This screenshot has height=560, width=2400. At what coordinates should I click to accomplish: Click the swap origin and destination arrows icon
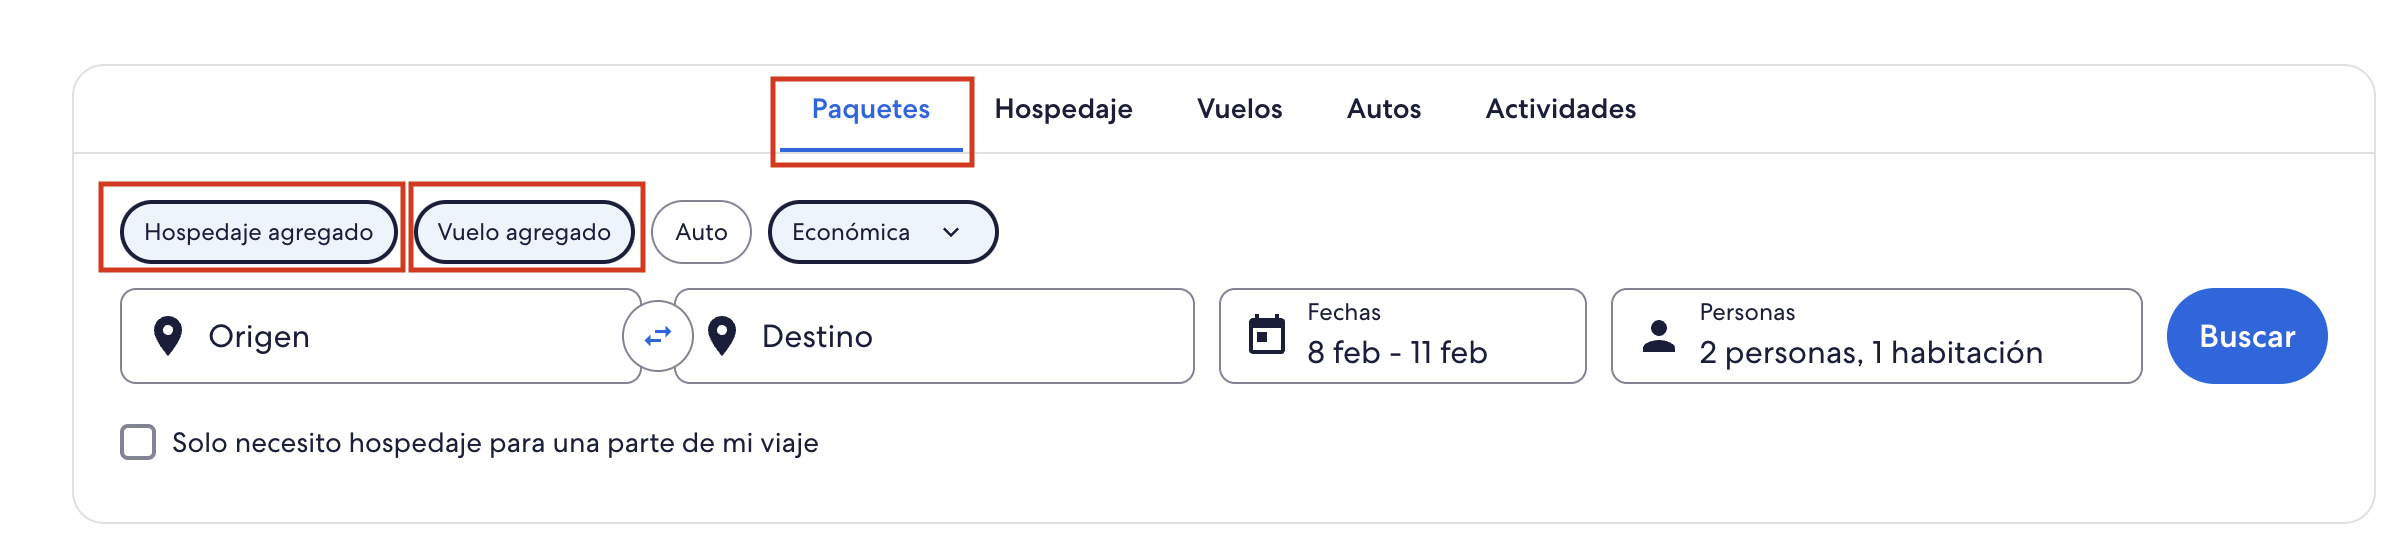pos(657,336)
